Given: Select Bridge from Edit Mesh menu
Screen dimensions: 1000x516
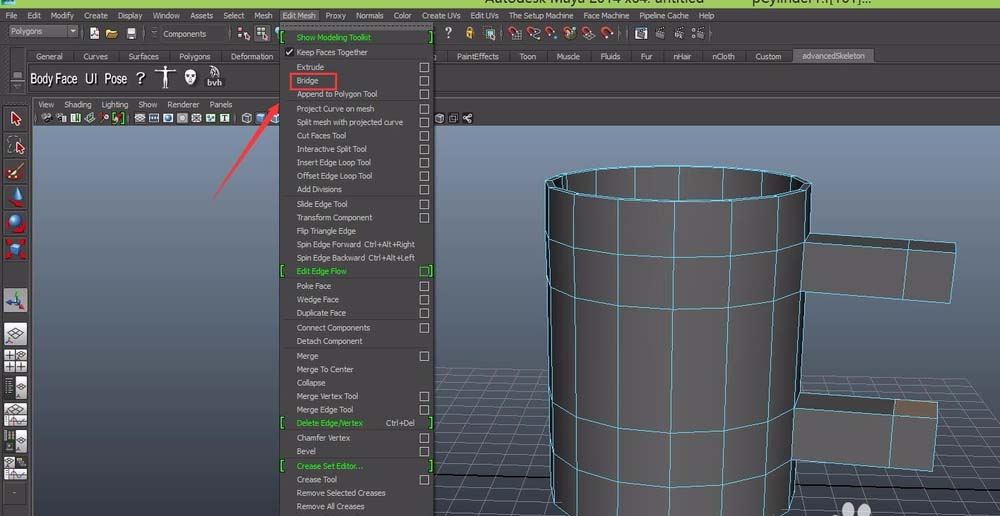Looking at the screenshot, I should 308,81.
